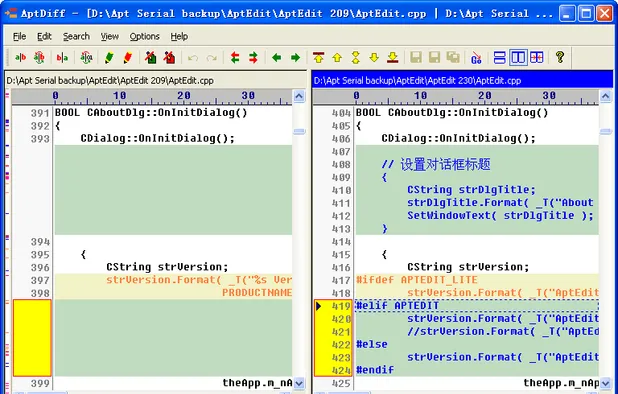The width and height of the screenshot is (618, 394).
Task: Click the left file path AptEdit 209\AptEdit.cpp header
Action: point(155,80)
